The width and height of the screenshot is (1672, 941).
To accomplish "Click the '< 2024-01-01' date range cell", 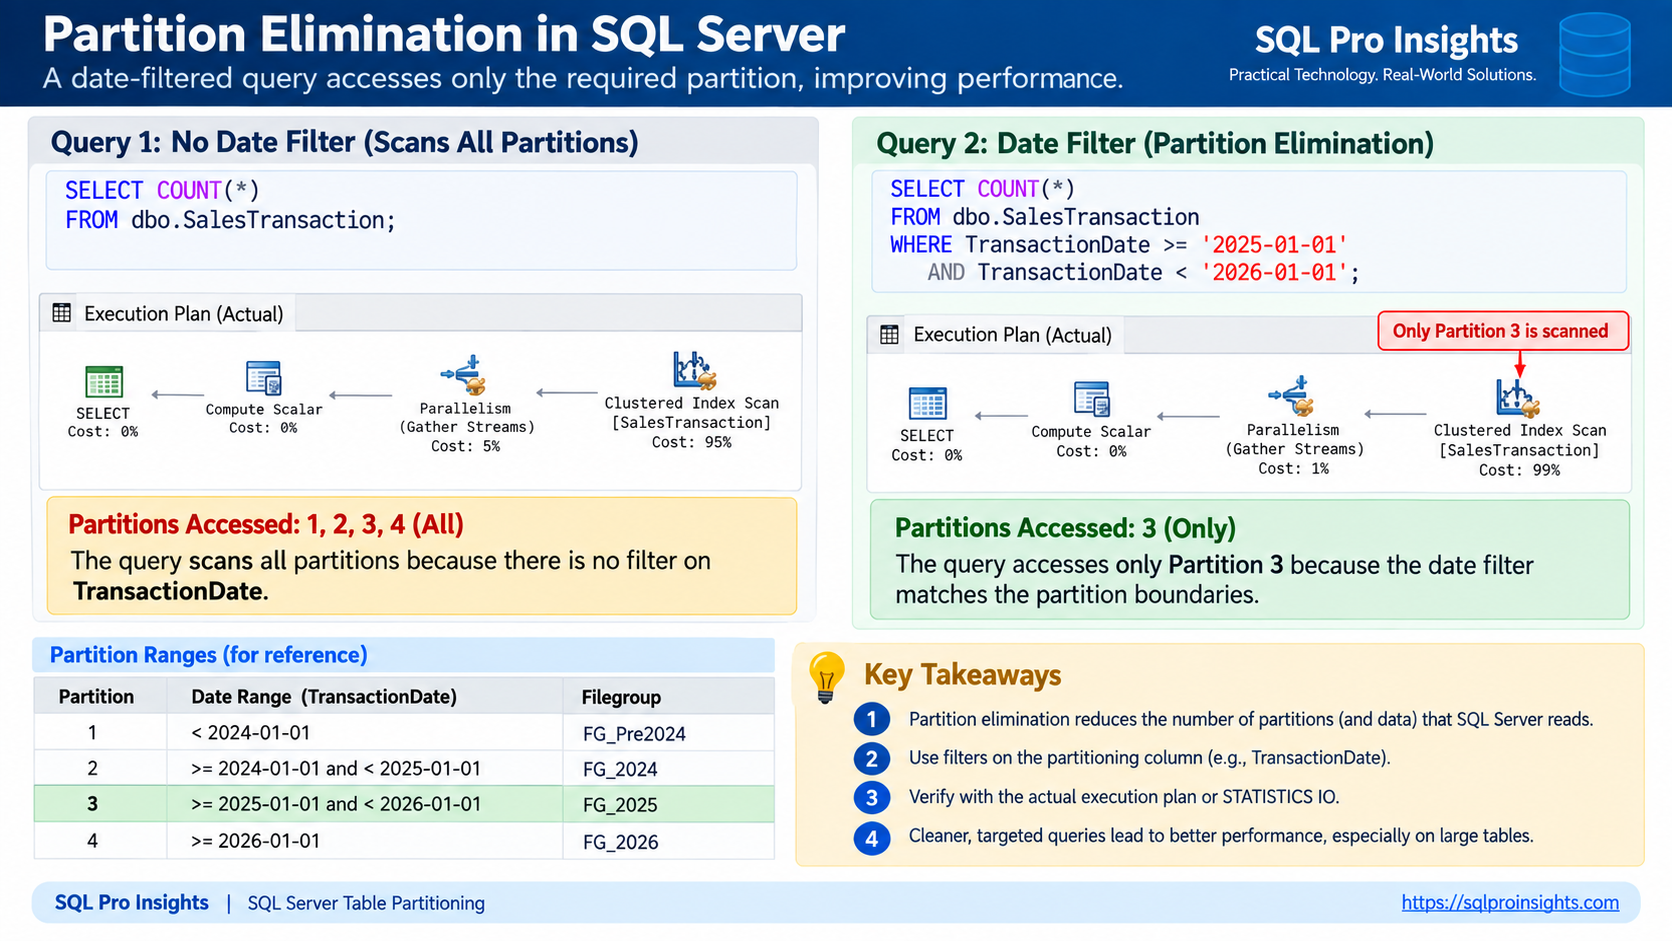I will 365,733.
